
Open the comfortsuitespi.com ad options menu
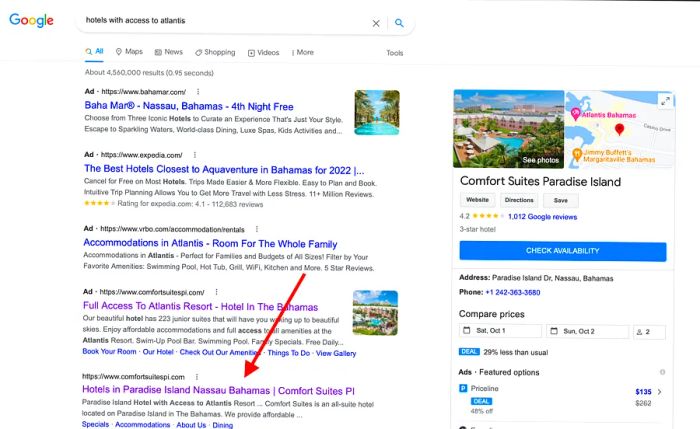(x=217, y=292)
